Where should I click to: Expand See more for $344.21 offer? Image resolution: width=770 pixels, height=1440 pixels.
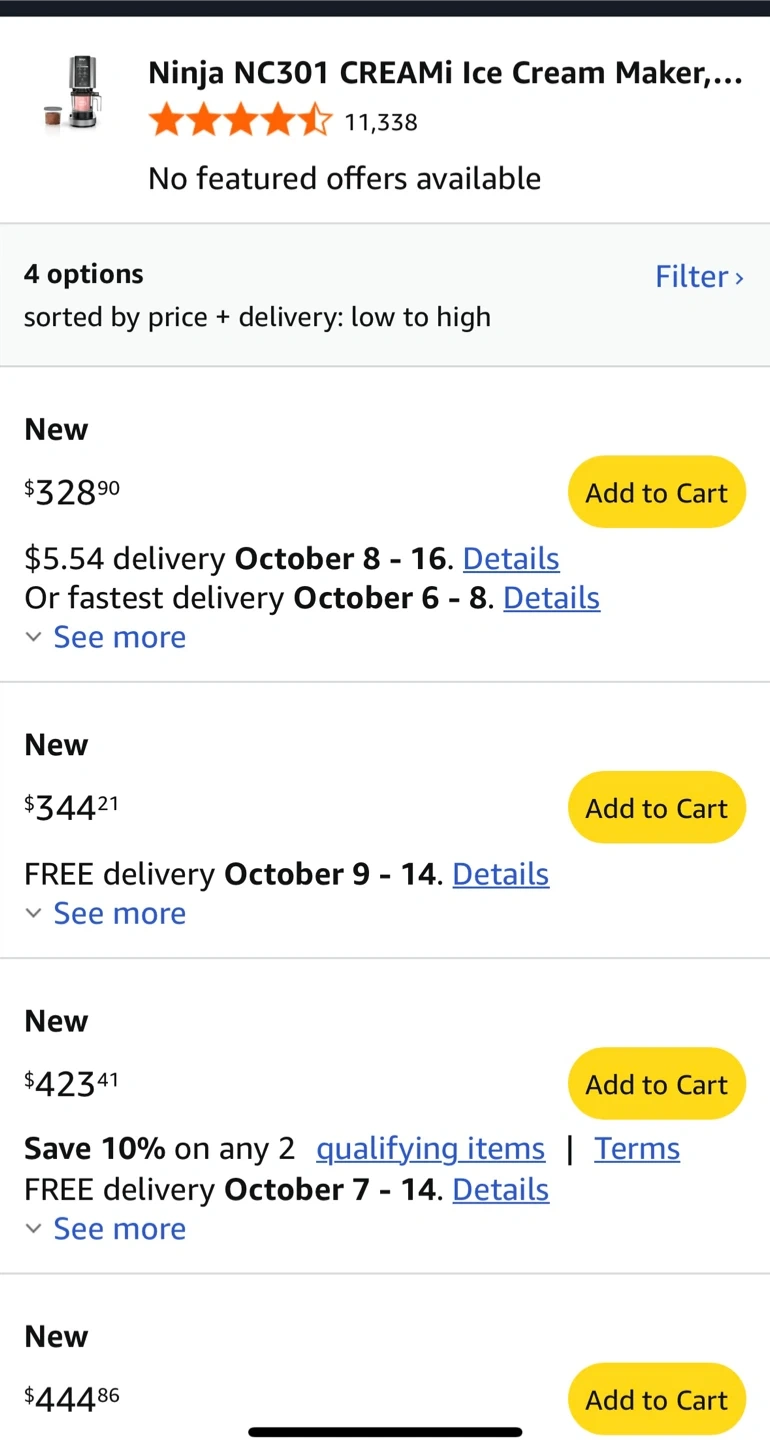[118, 913]
